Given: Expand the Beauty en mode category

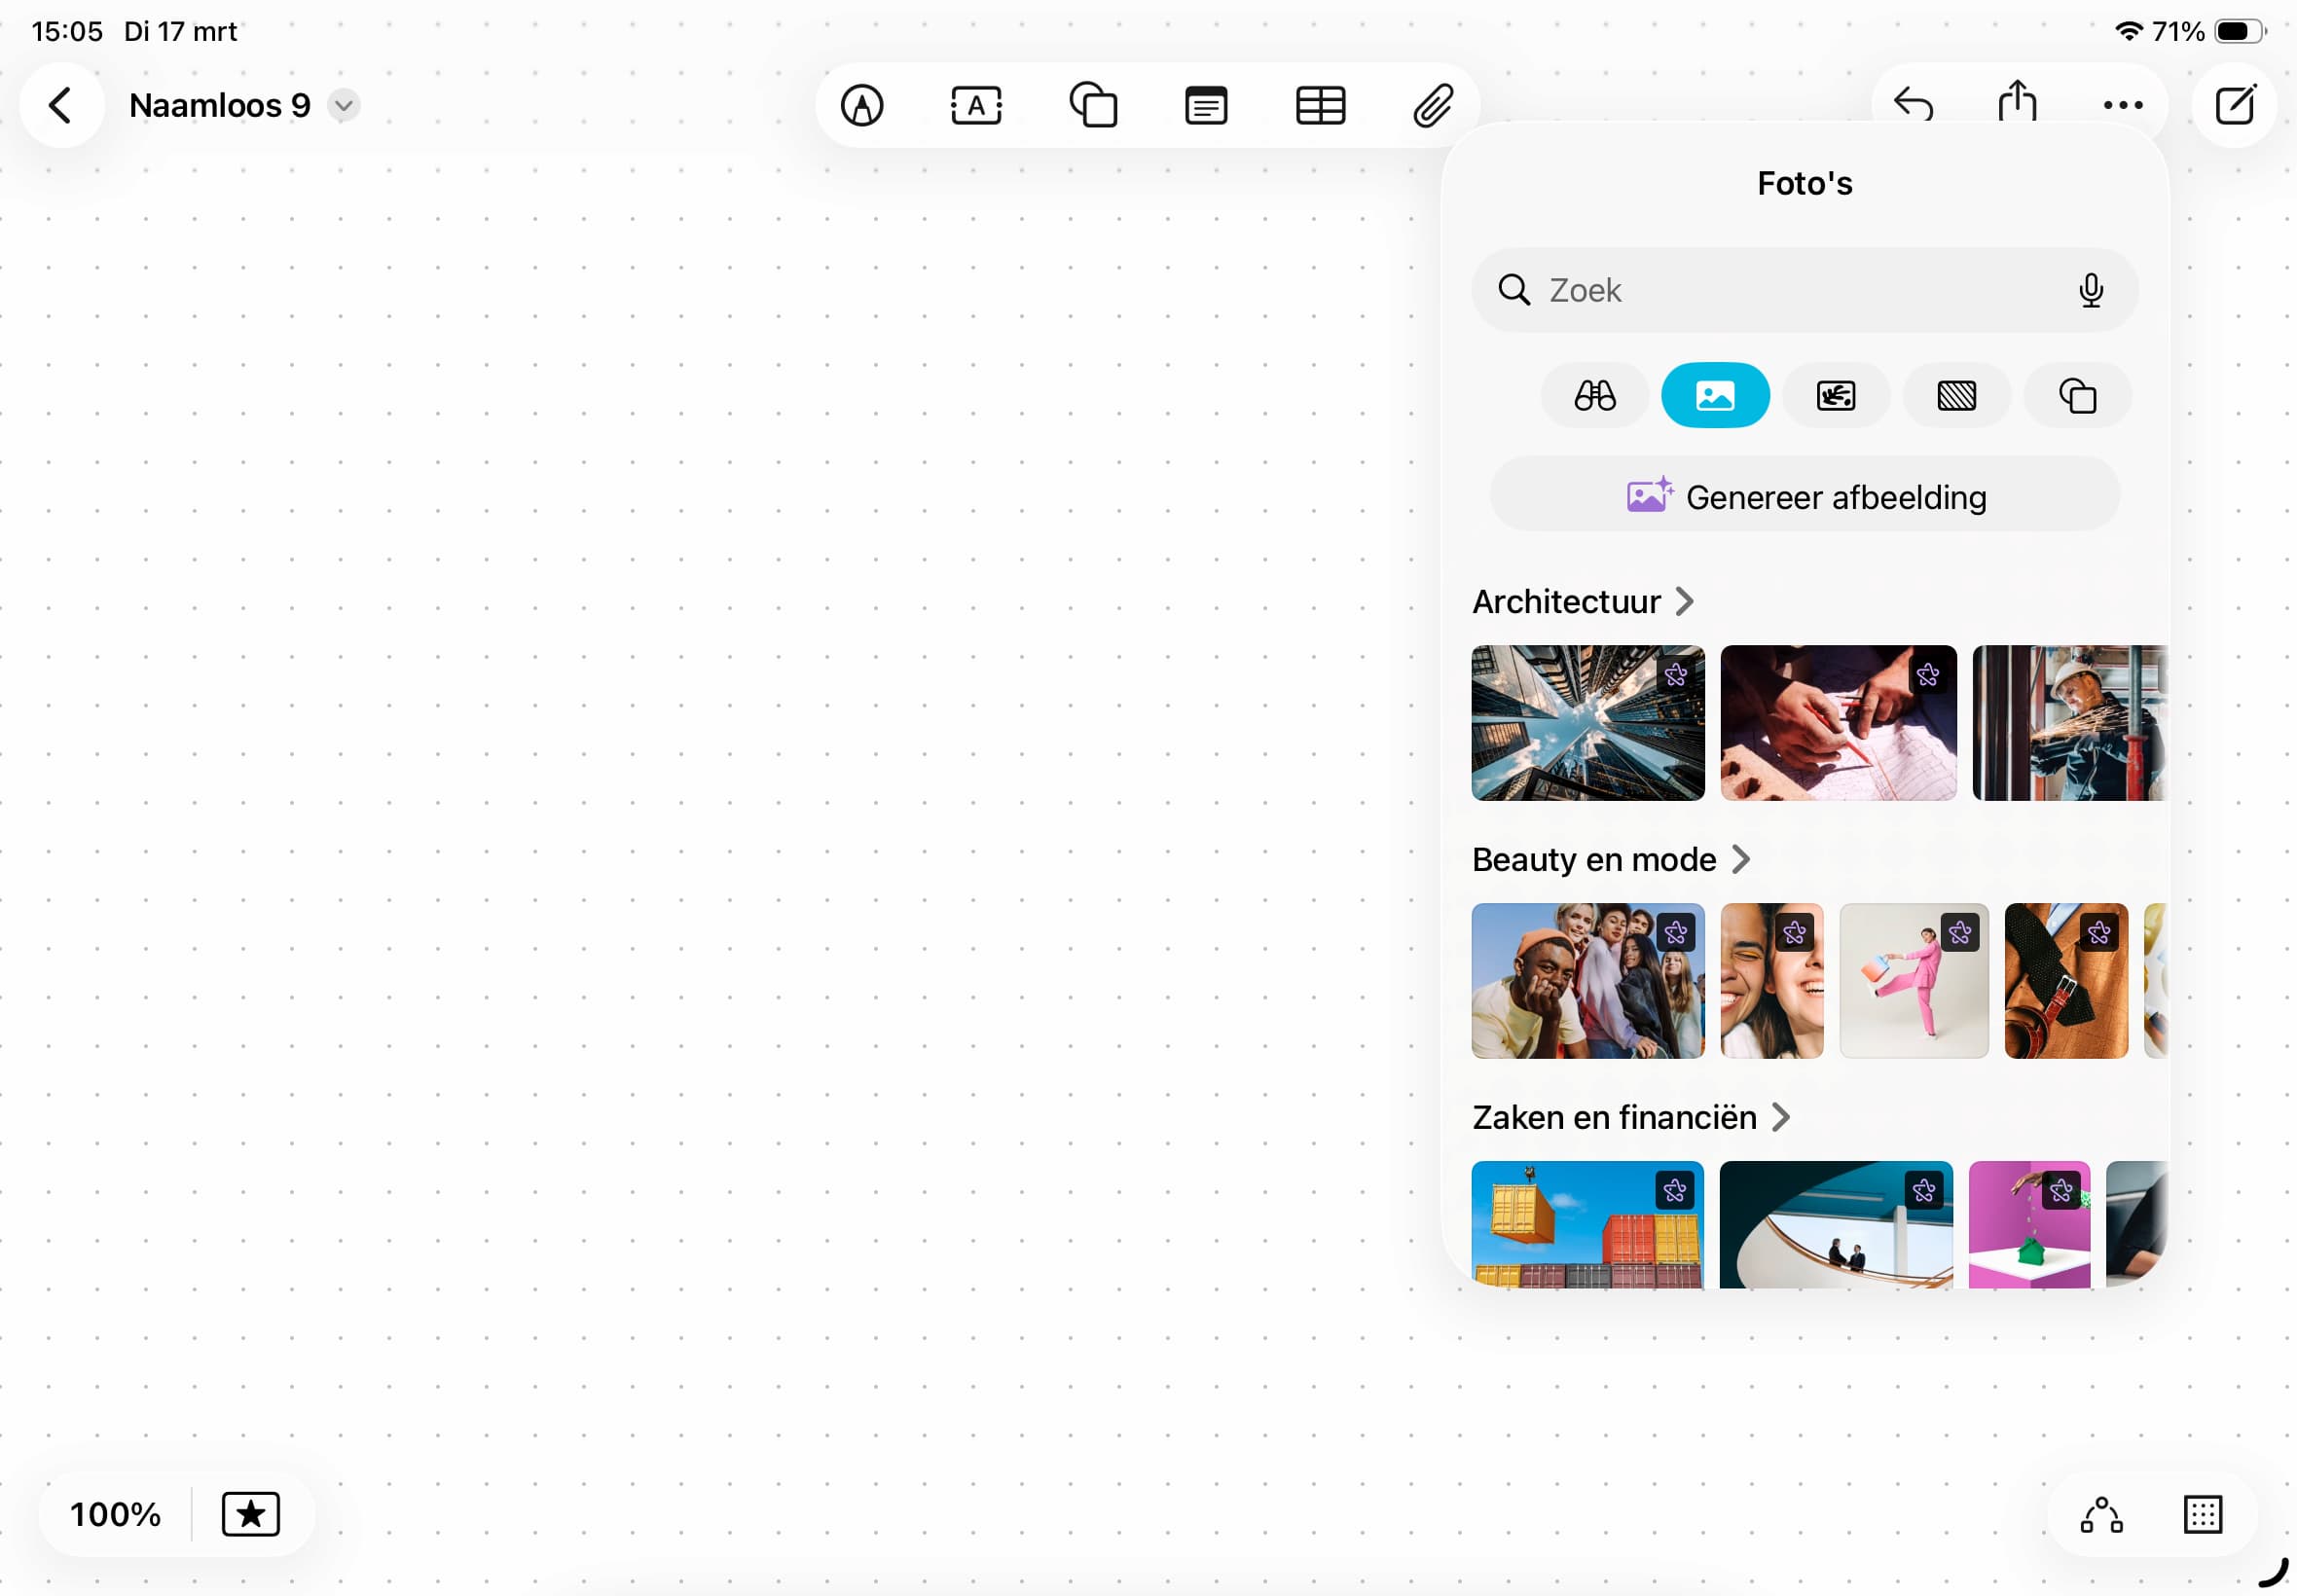Looking at the screenshot, I should click(x=1610, y=859).
